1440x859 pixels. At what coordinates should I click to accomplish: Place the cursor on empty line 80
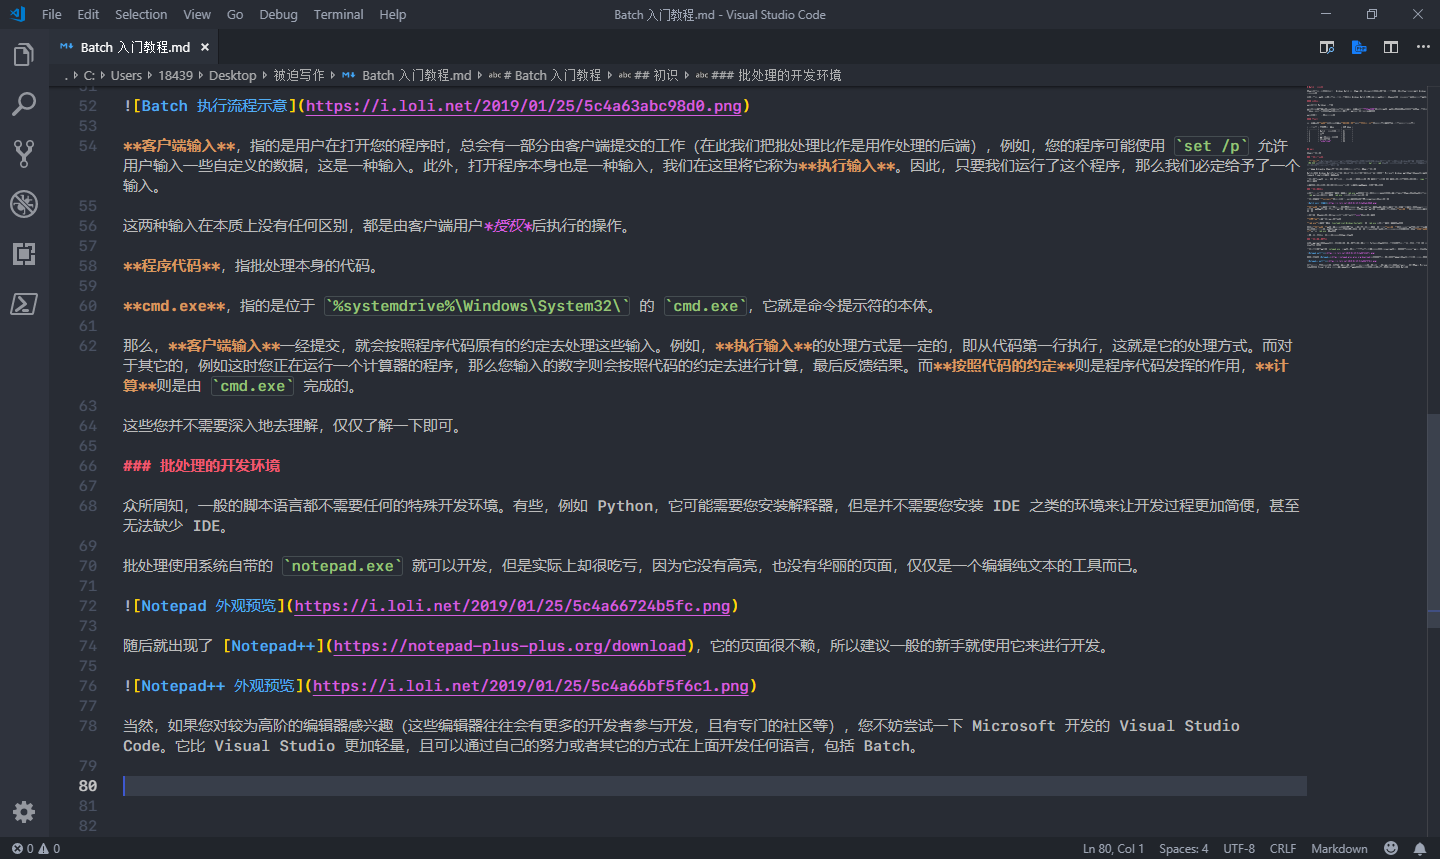click(x=714, y=786)
